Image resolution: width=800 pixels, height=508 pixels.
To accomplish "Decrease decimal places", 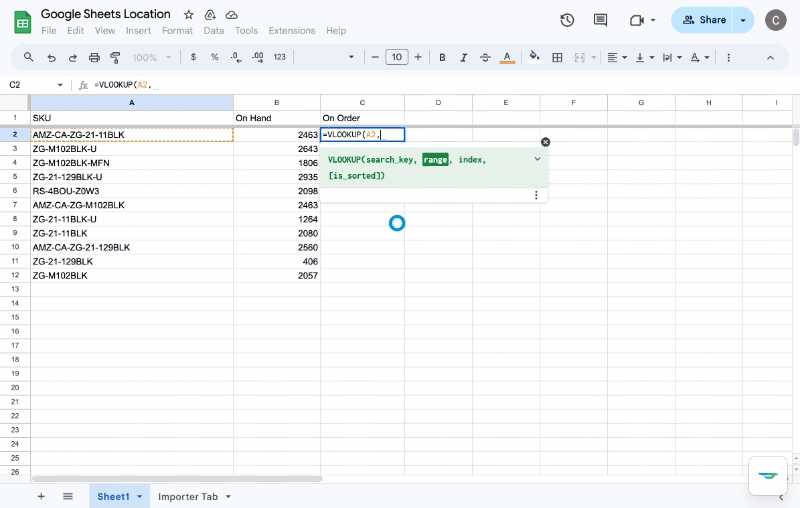I will [236, 57].
